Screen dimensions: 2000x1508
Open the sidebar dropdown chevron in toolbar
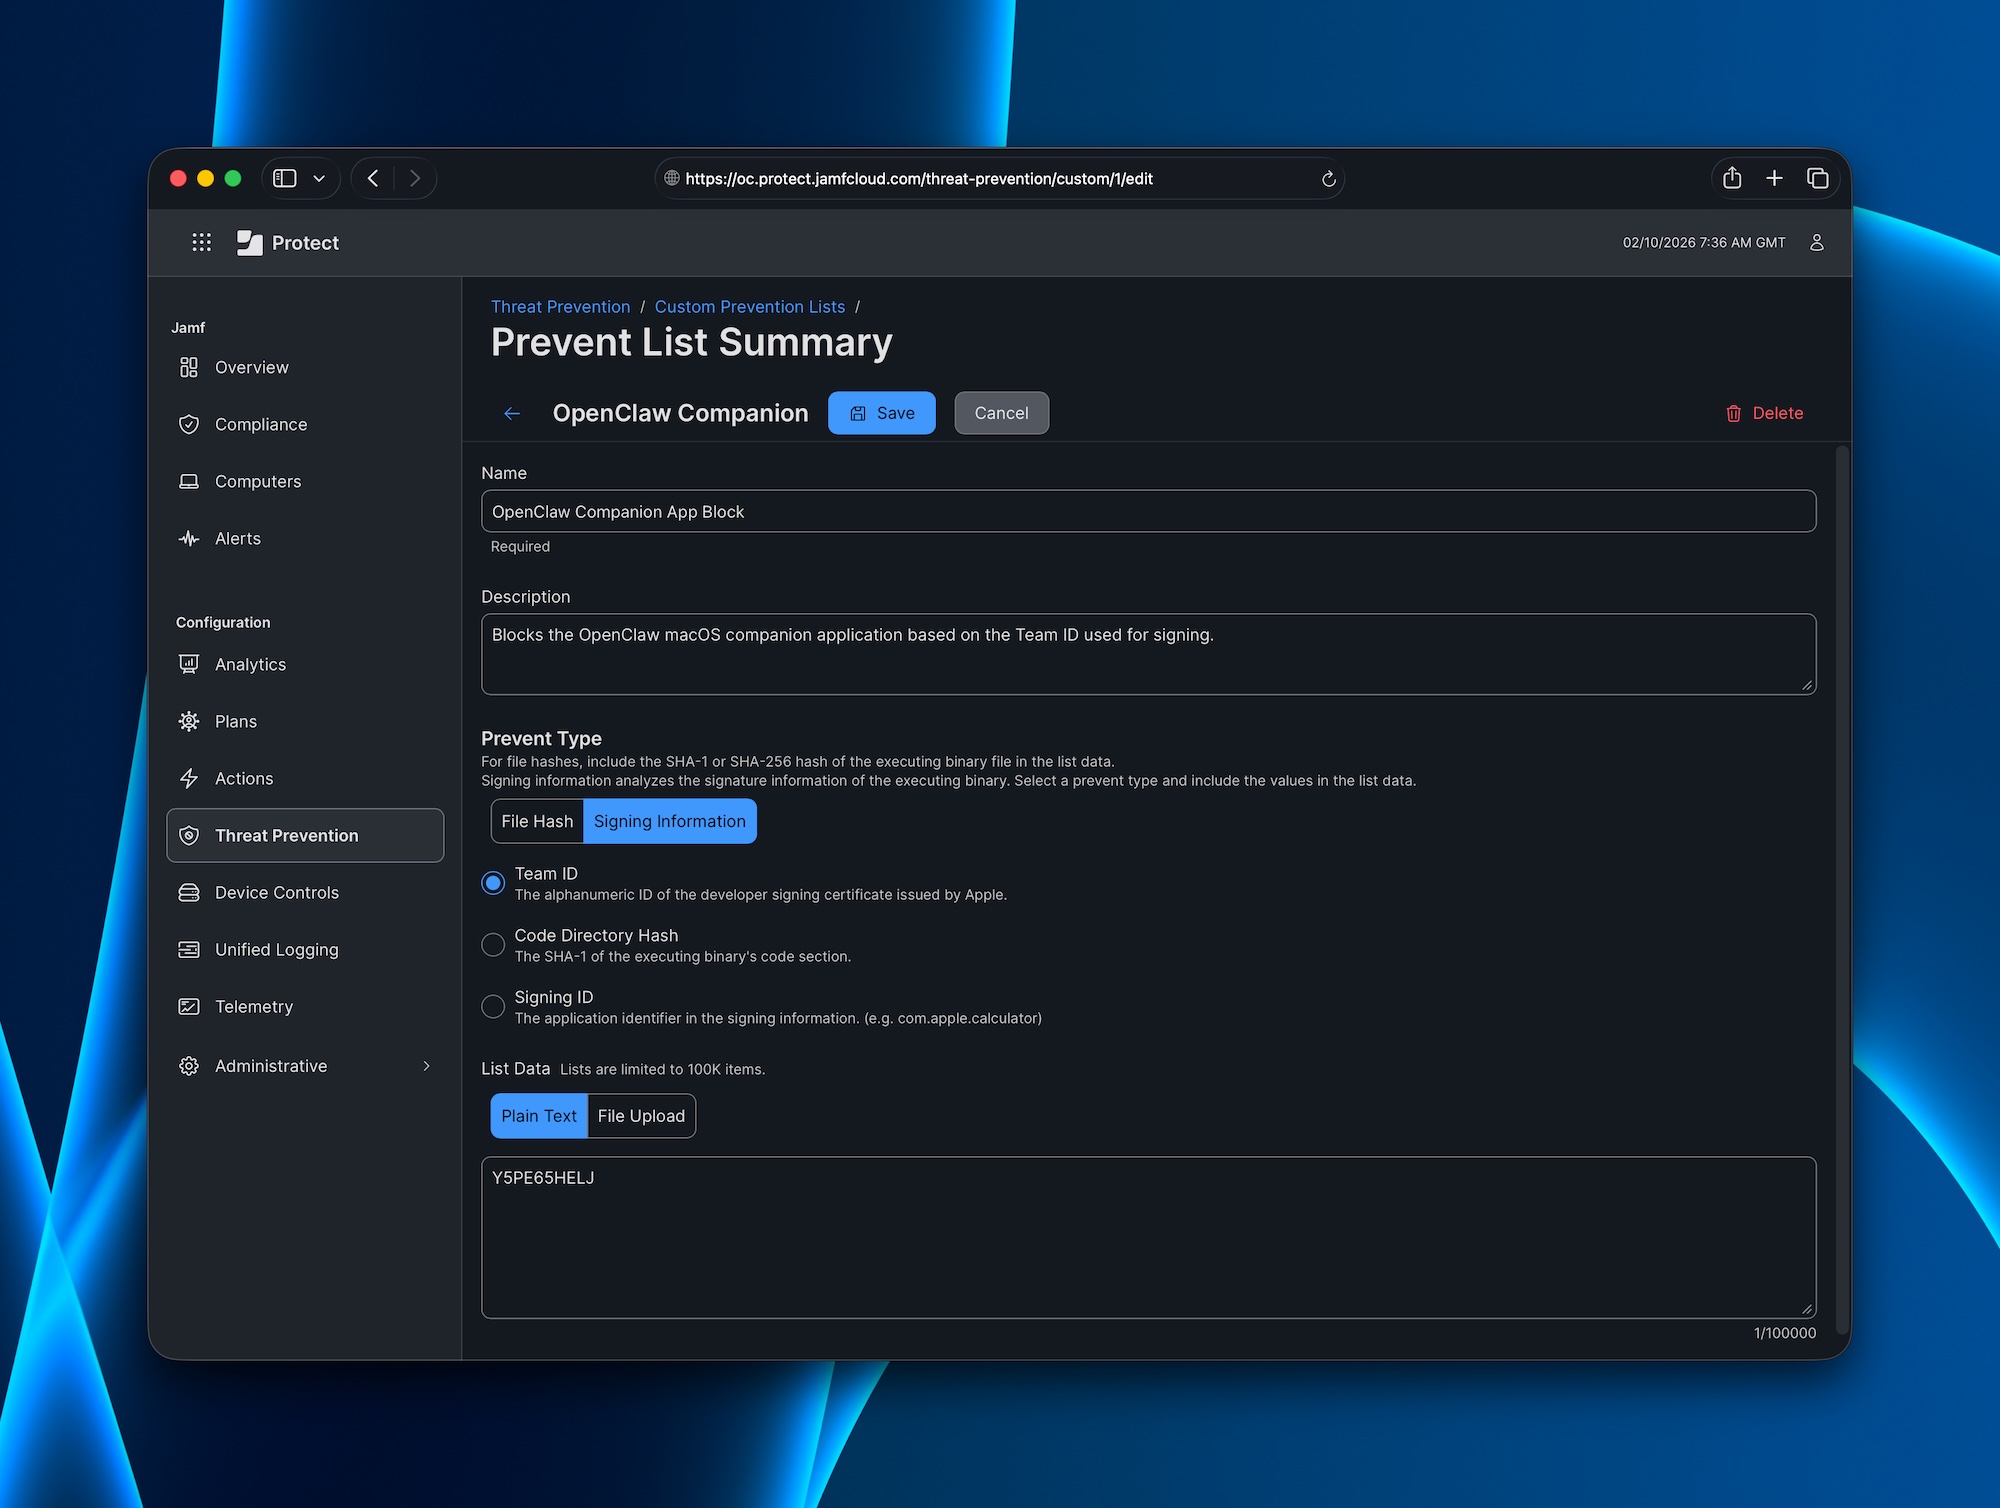coord(319,179)
